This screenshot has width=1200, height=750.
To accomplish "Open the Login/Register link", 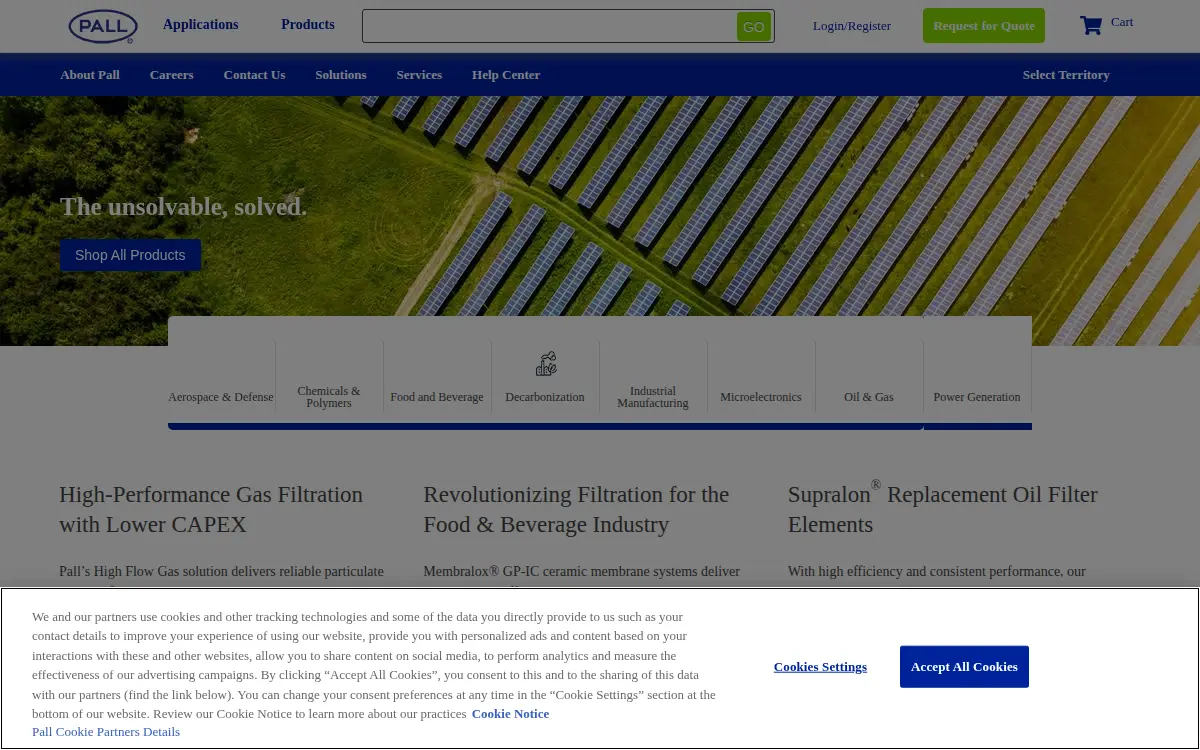I will [x=852, y=26].
